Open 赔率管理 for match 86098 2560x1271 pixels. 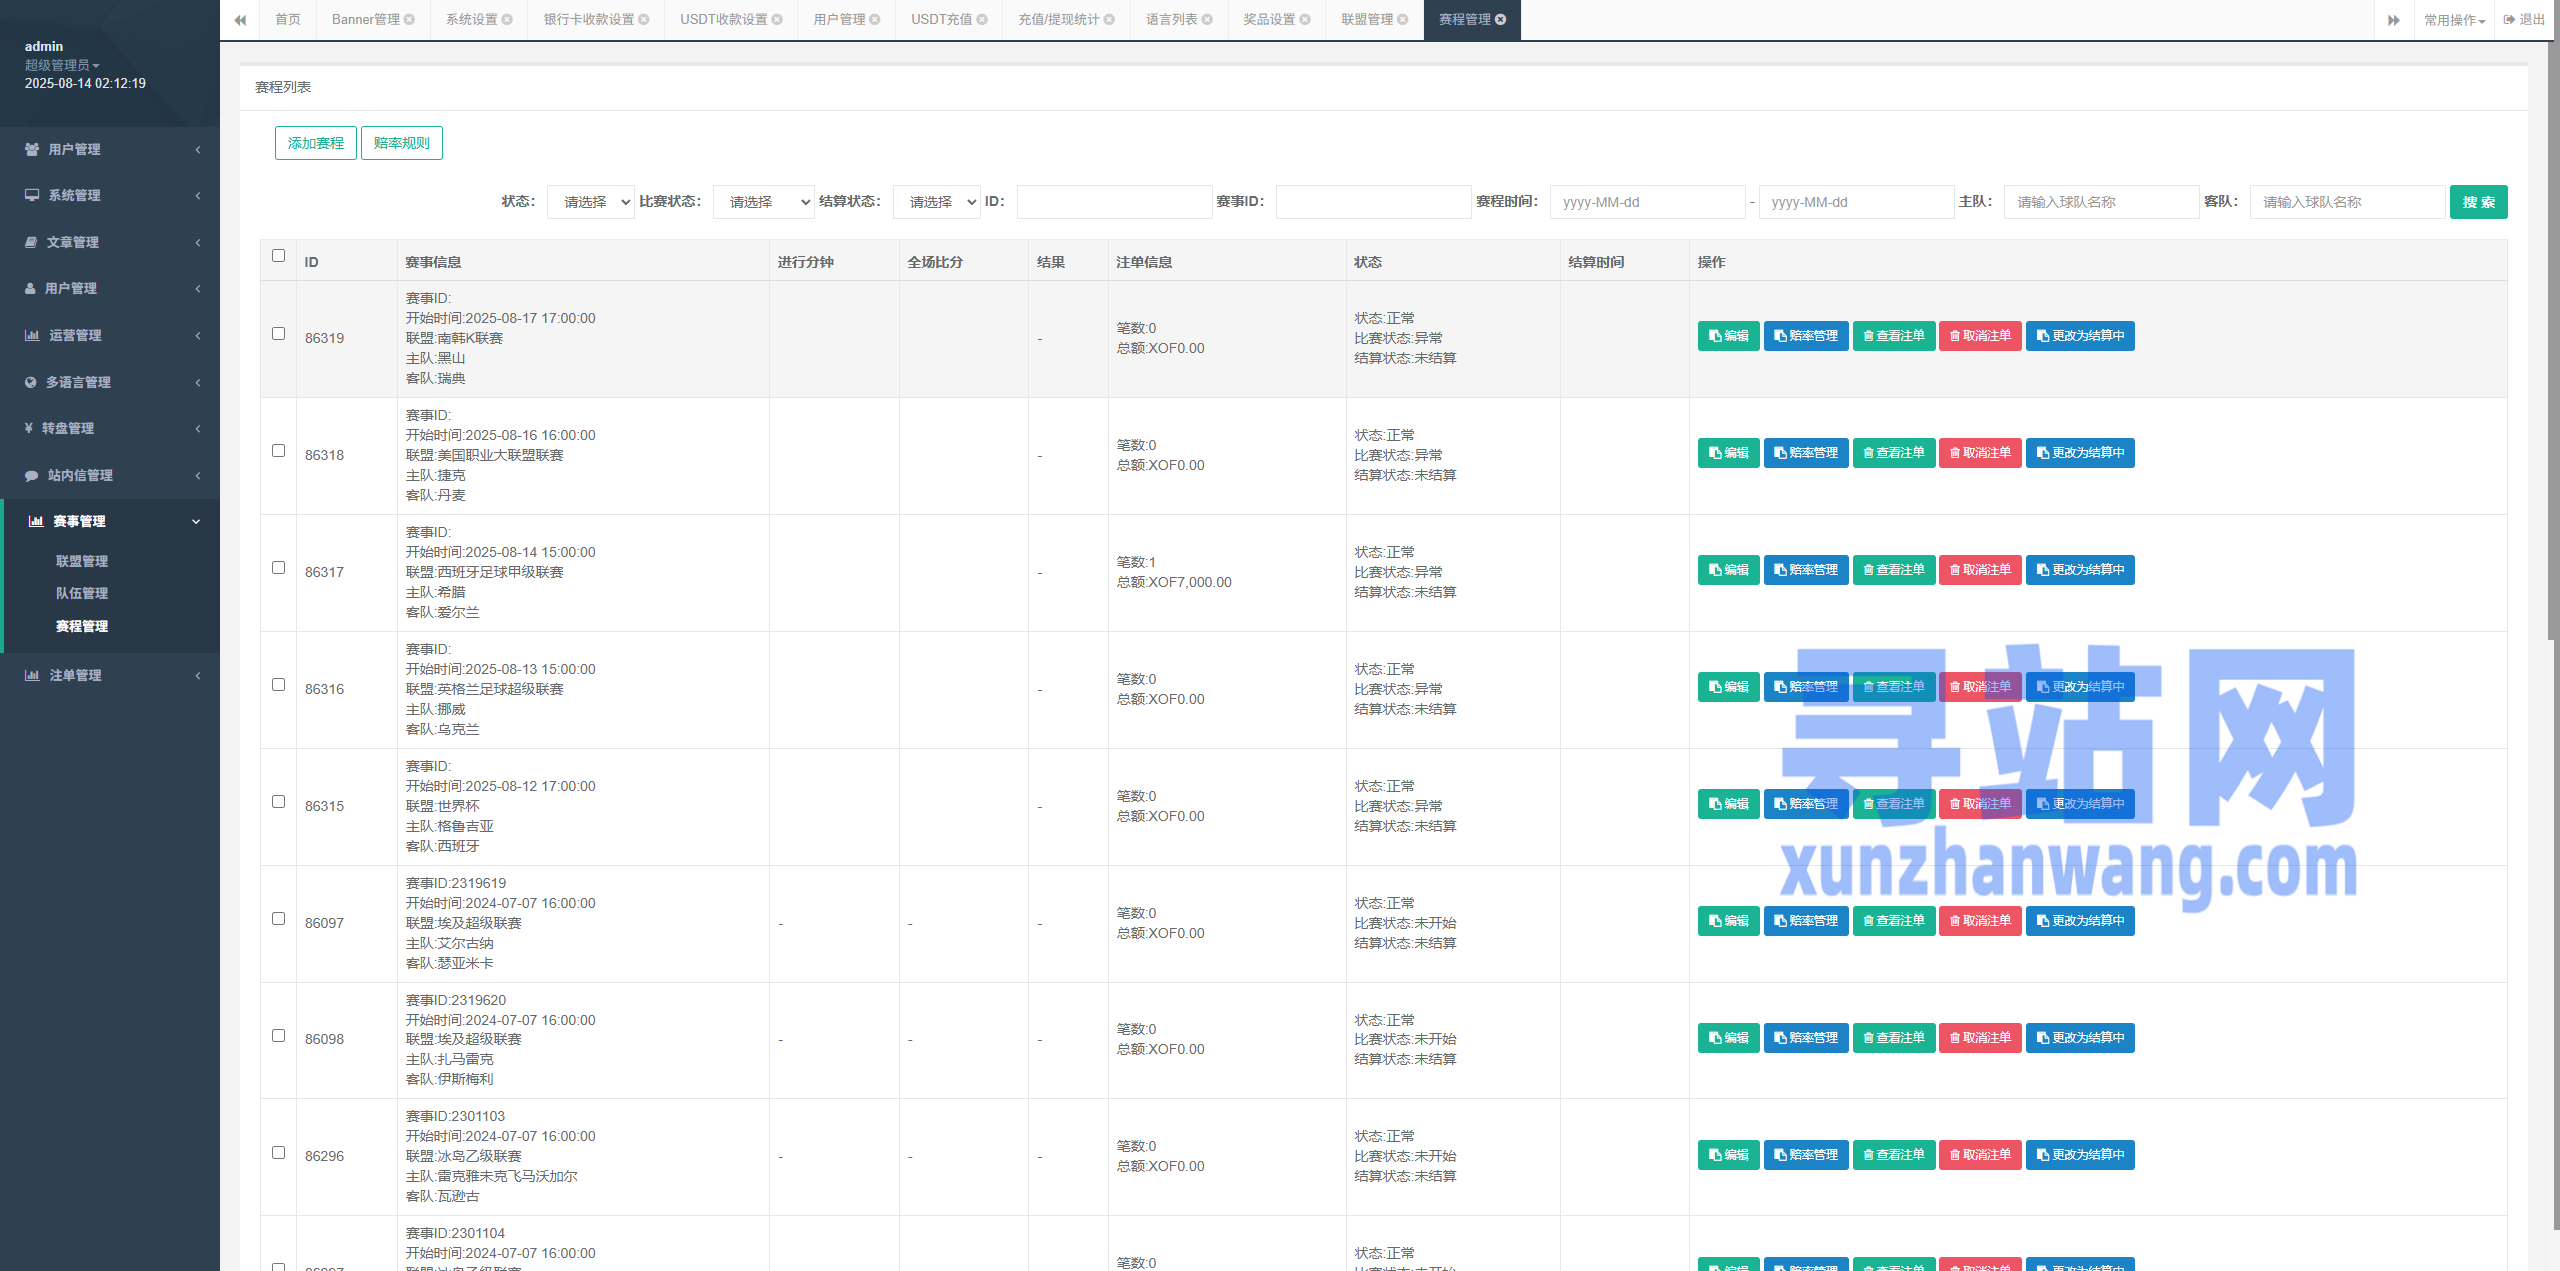pos(1806,1038)
